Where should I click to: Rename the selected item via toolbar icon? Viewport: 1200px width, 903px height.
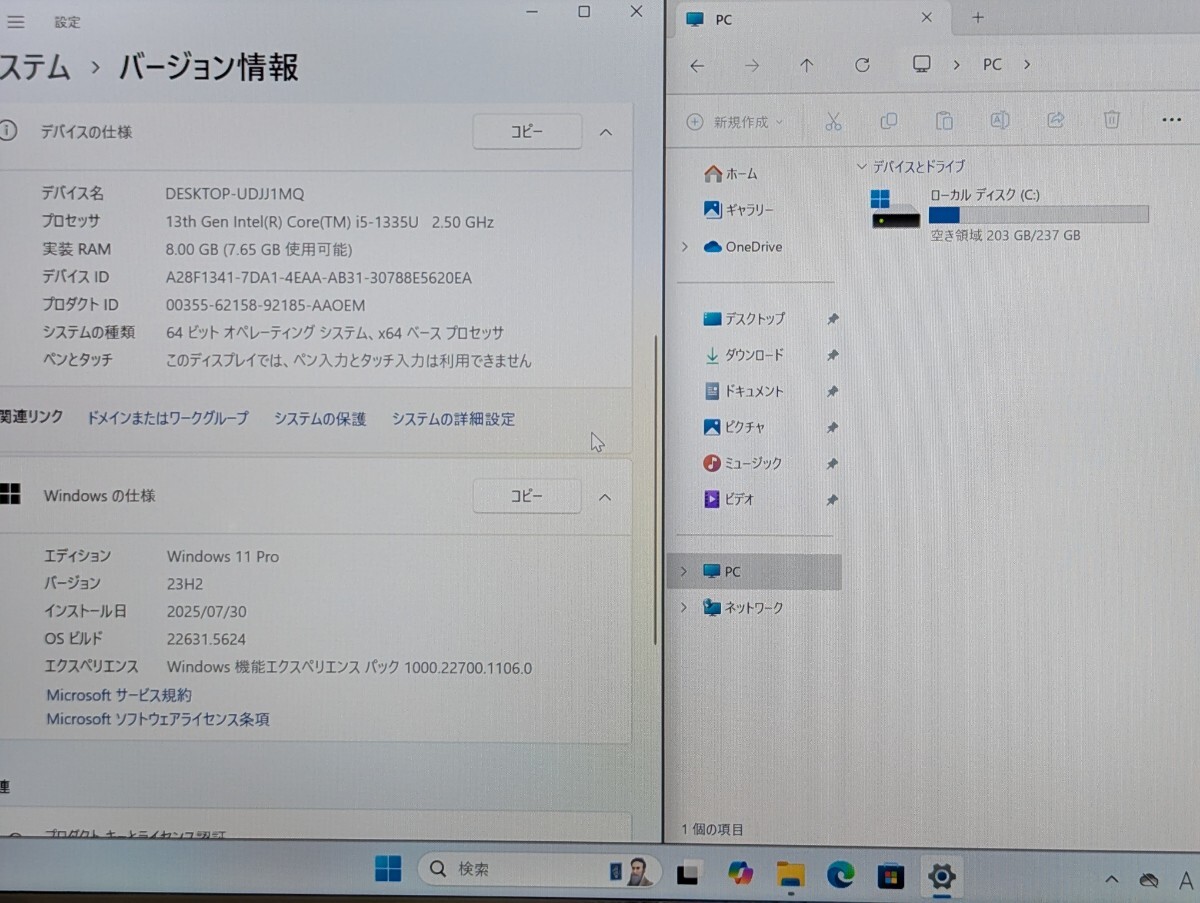[999, 120]
